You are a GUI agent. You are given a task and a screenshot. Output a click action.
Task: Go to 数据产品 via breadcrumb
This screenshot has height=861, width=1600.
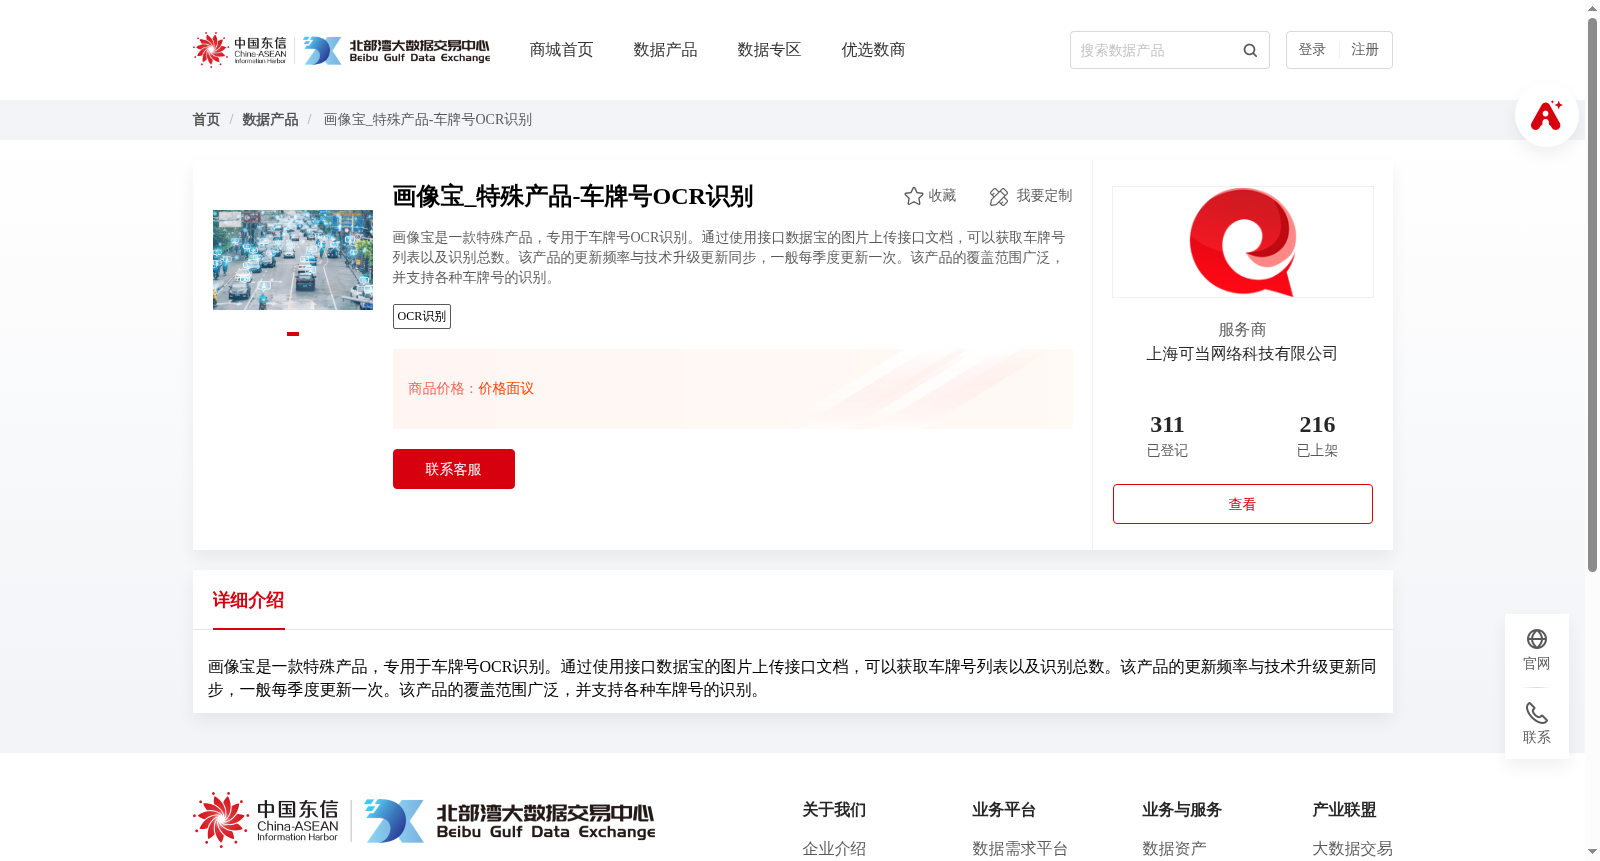270,119
